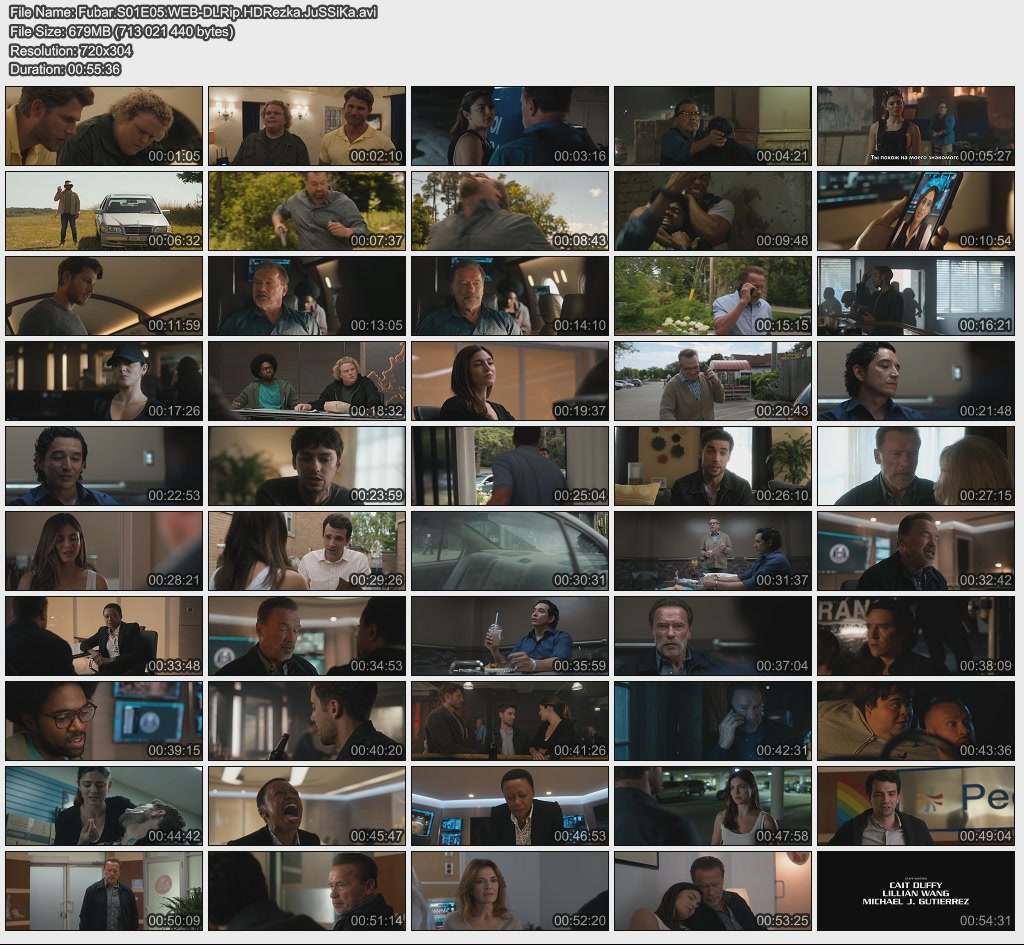
Task: Select the thumbnail stamped 00:03:16
Action: pyautogui.click(x=510, y=126)
